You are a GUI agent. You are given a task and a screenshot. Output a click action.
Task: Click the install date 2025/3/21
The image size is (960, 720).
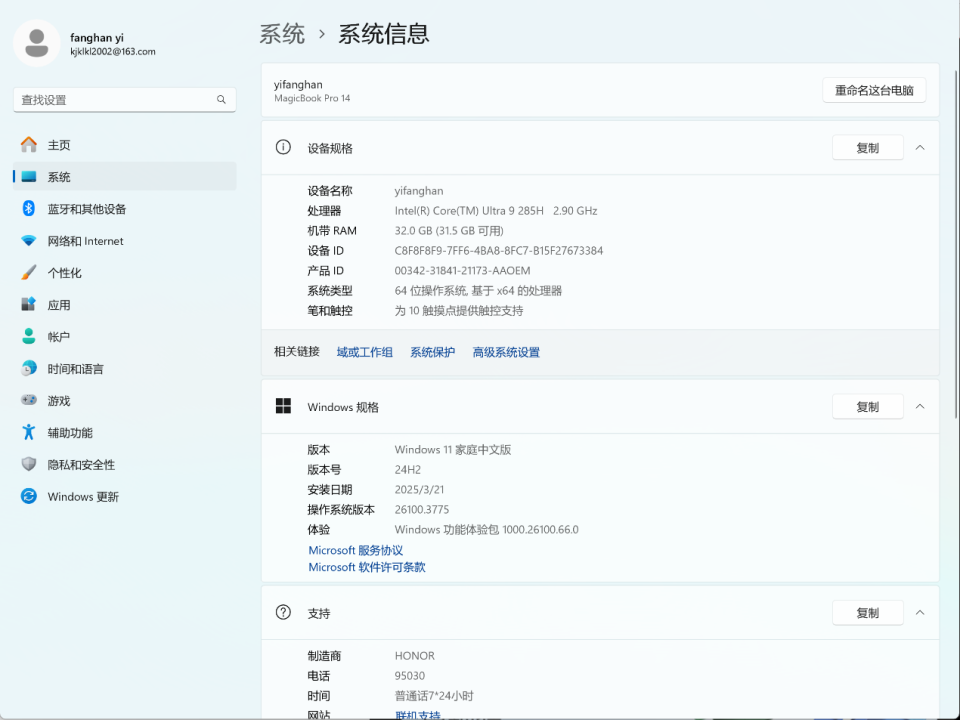[x=419, y=490]
